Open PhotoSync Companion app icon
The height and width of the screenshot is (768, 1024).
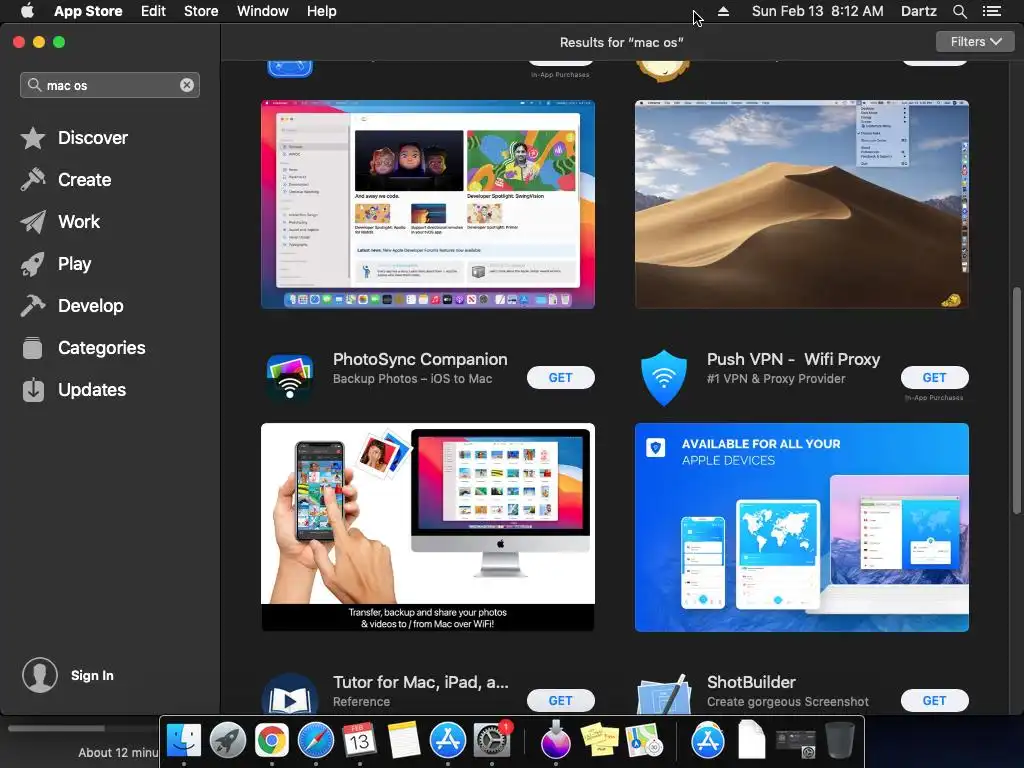[x=290, y=377]
